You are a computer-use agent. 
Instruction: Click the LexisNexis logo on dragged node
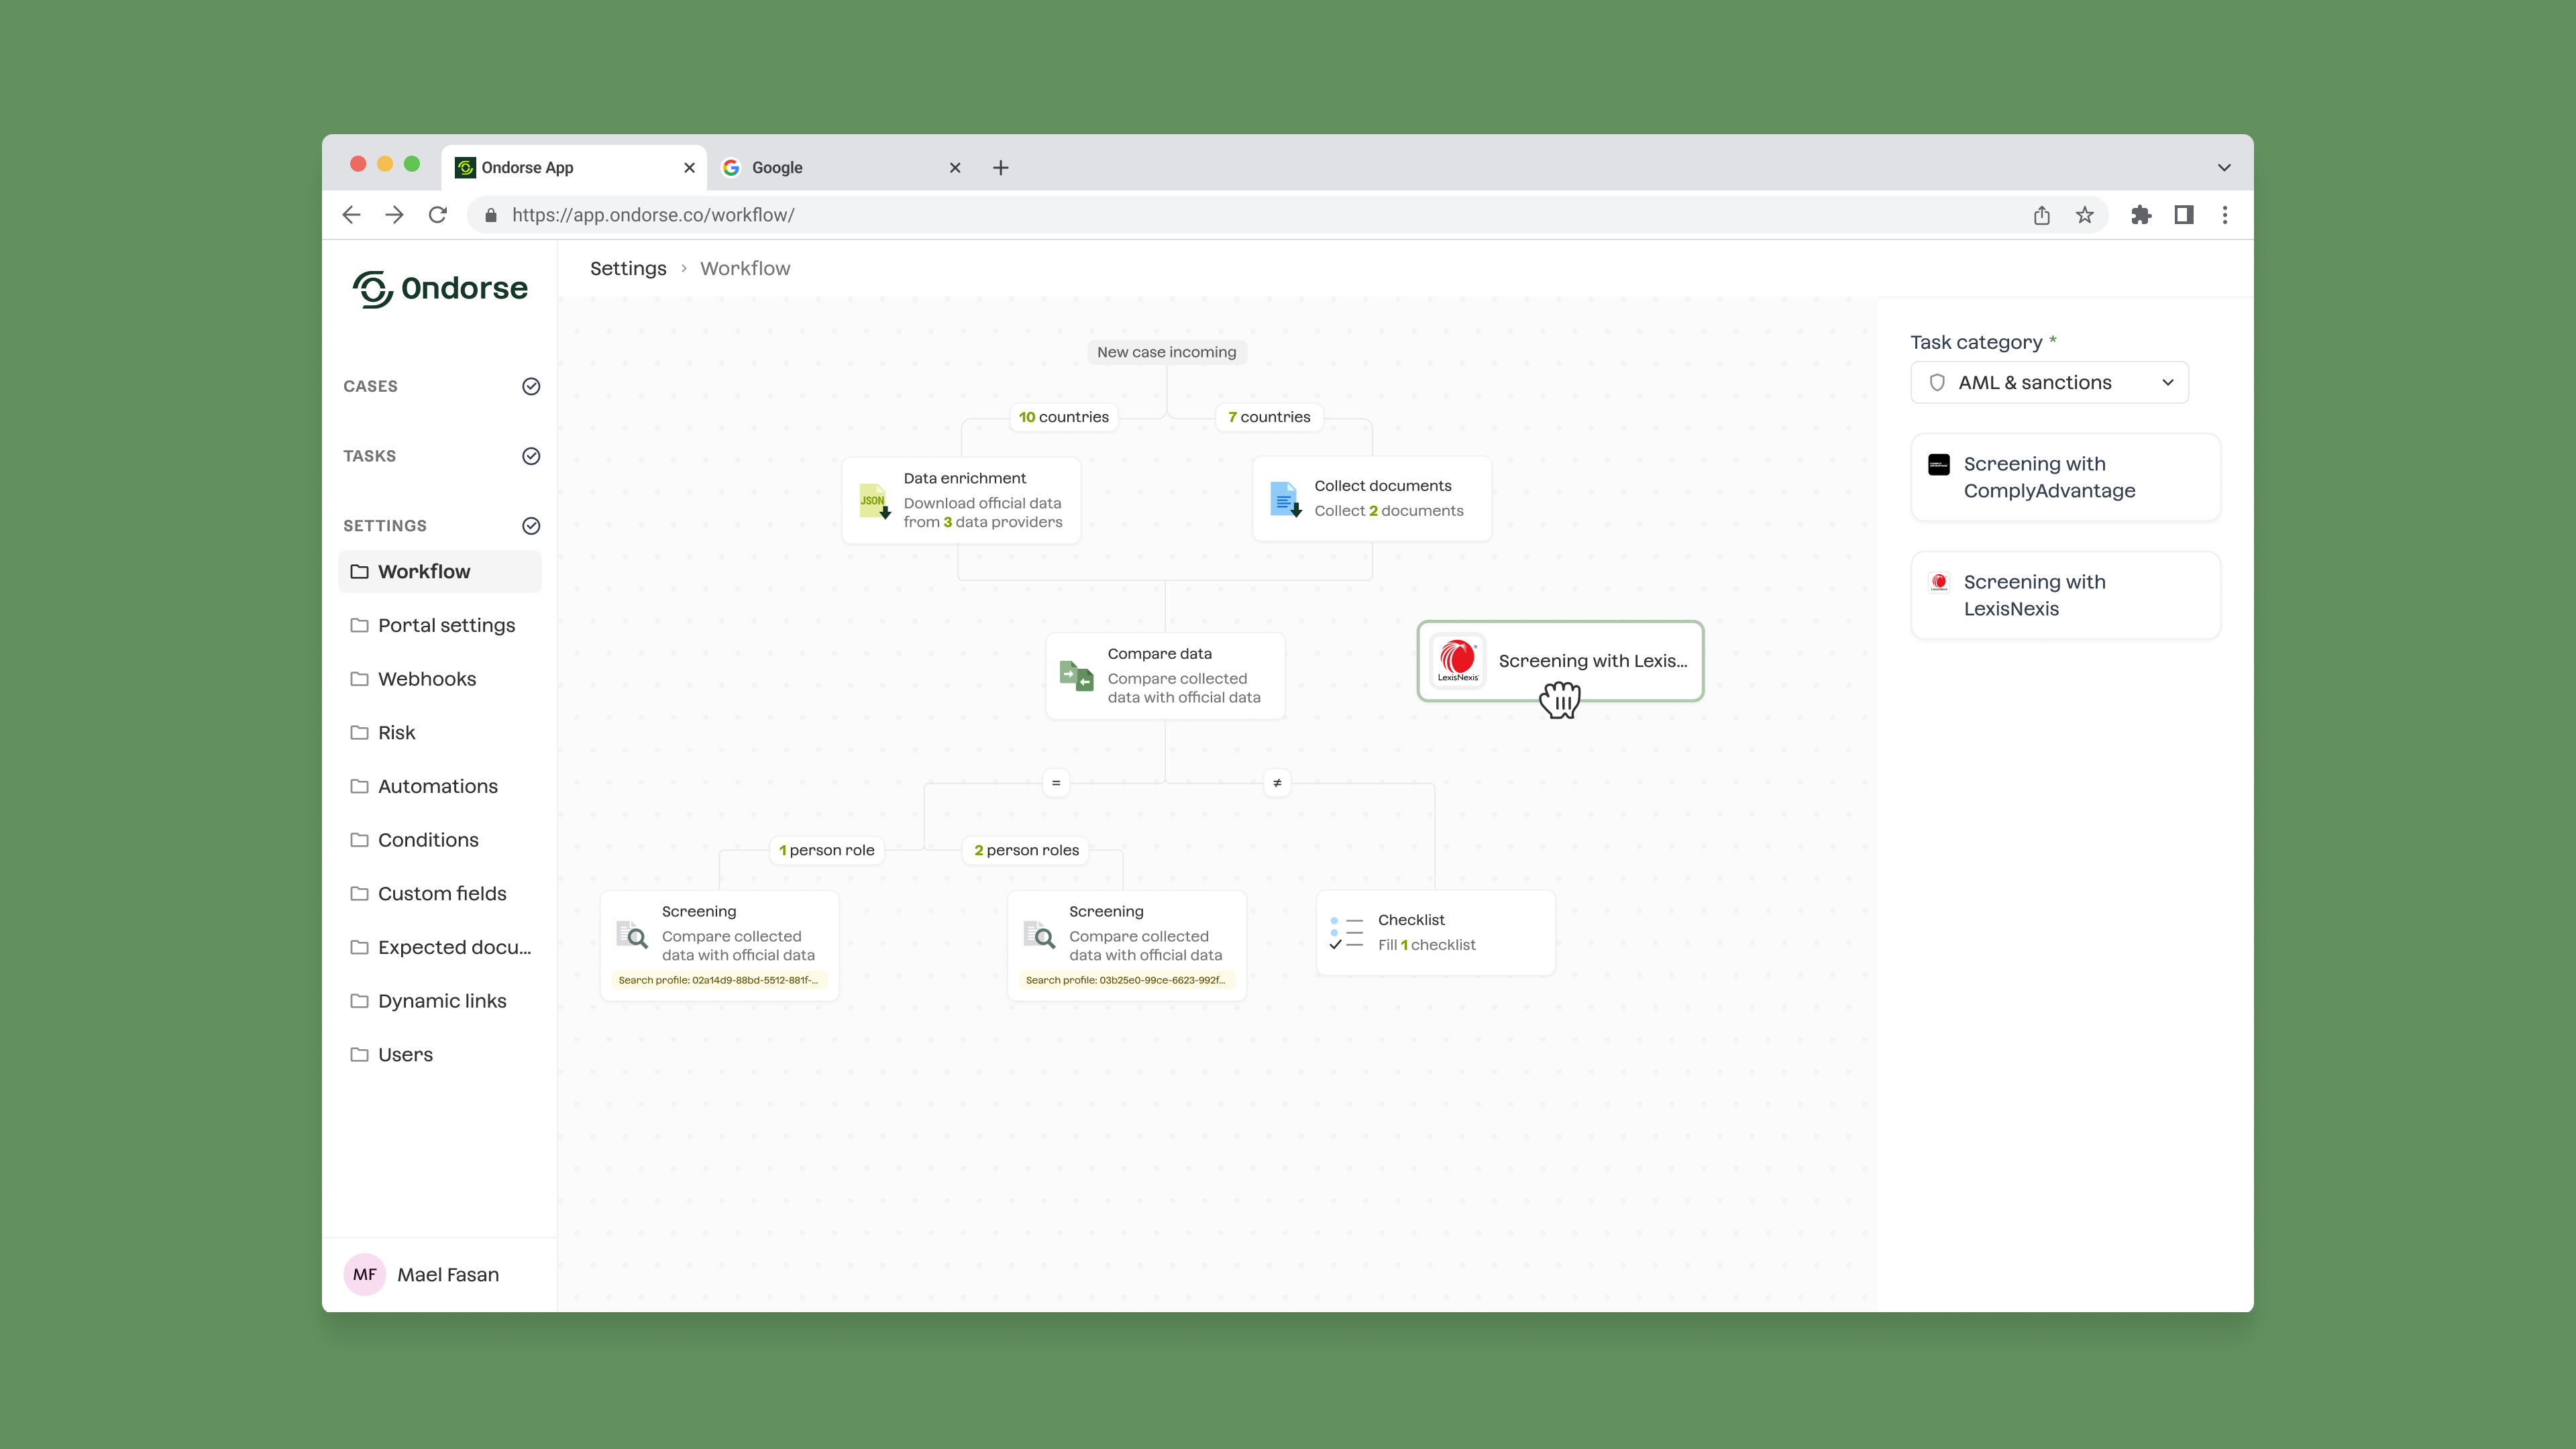pyautogui.click(x=1458, y=661)
